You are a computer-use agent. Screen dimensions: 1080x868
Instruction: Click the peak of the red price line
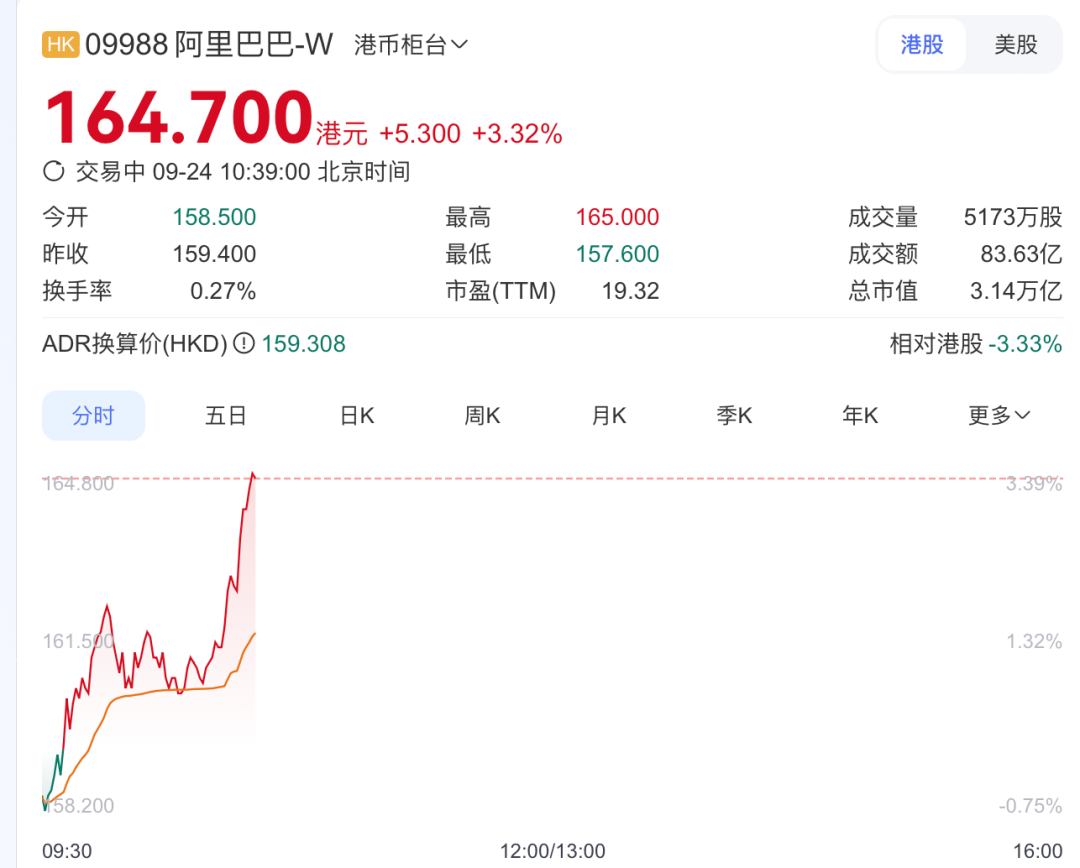[254, 474]
